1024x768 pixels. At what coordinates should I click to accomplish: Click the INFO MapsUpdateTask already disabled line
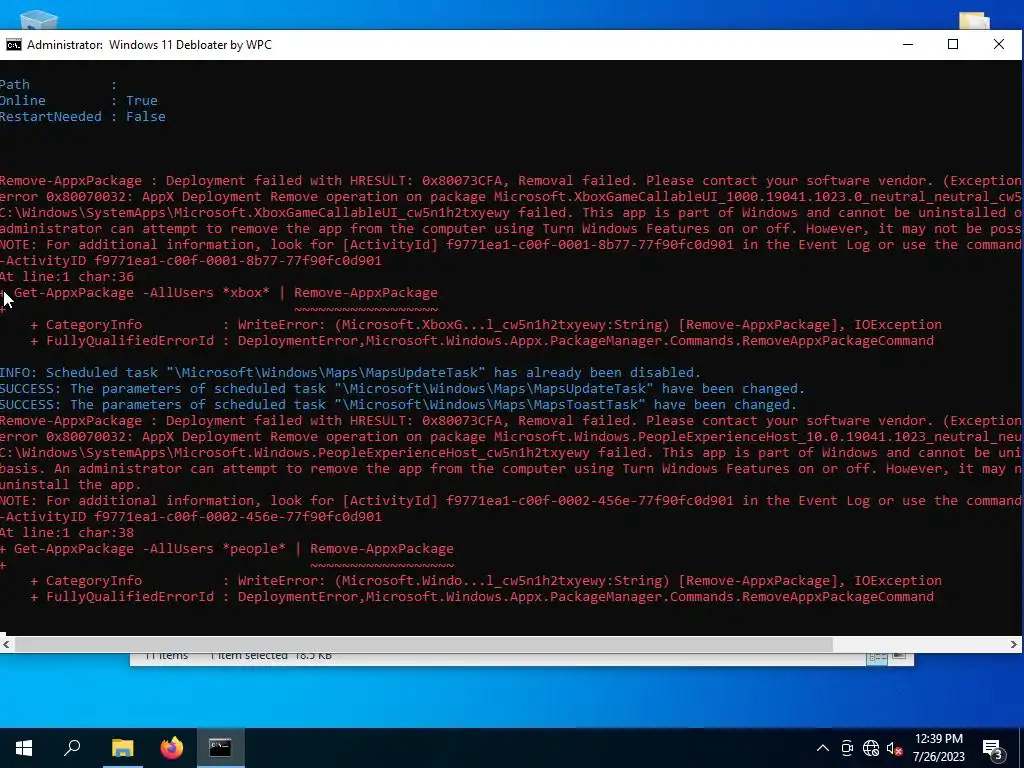coord(350,372)
